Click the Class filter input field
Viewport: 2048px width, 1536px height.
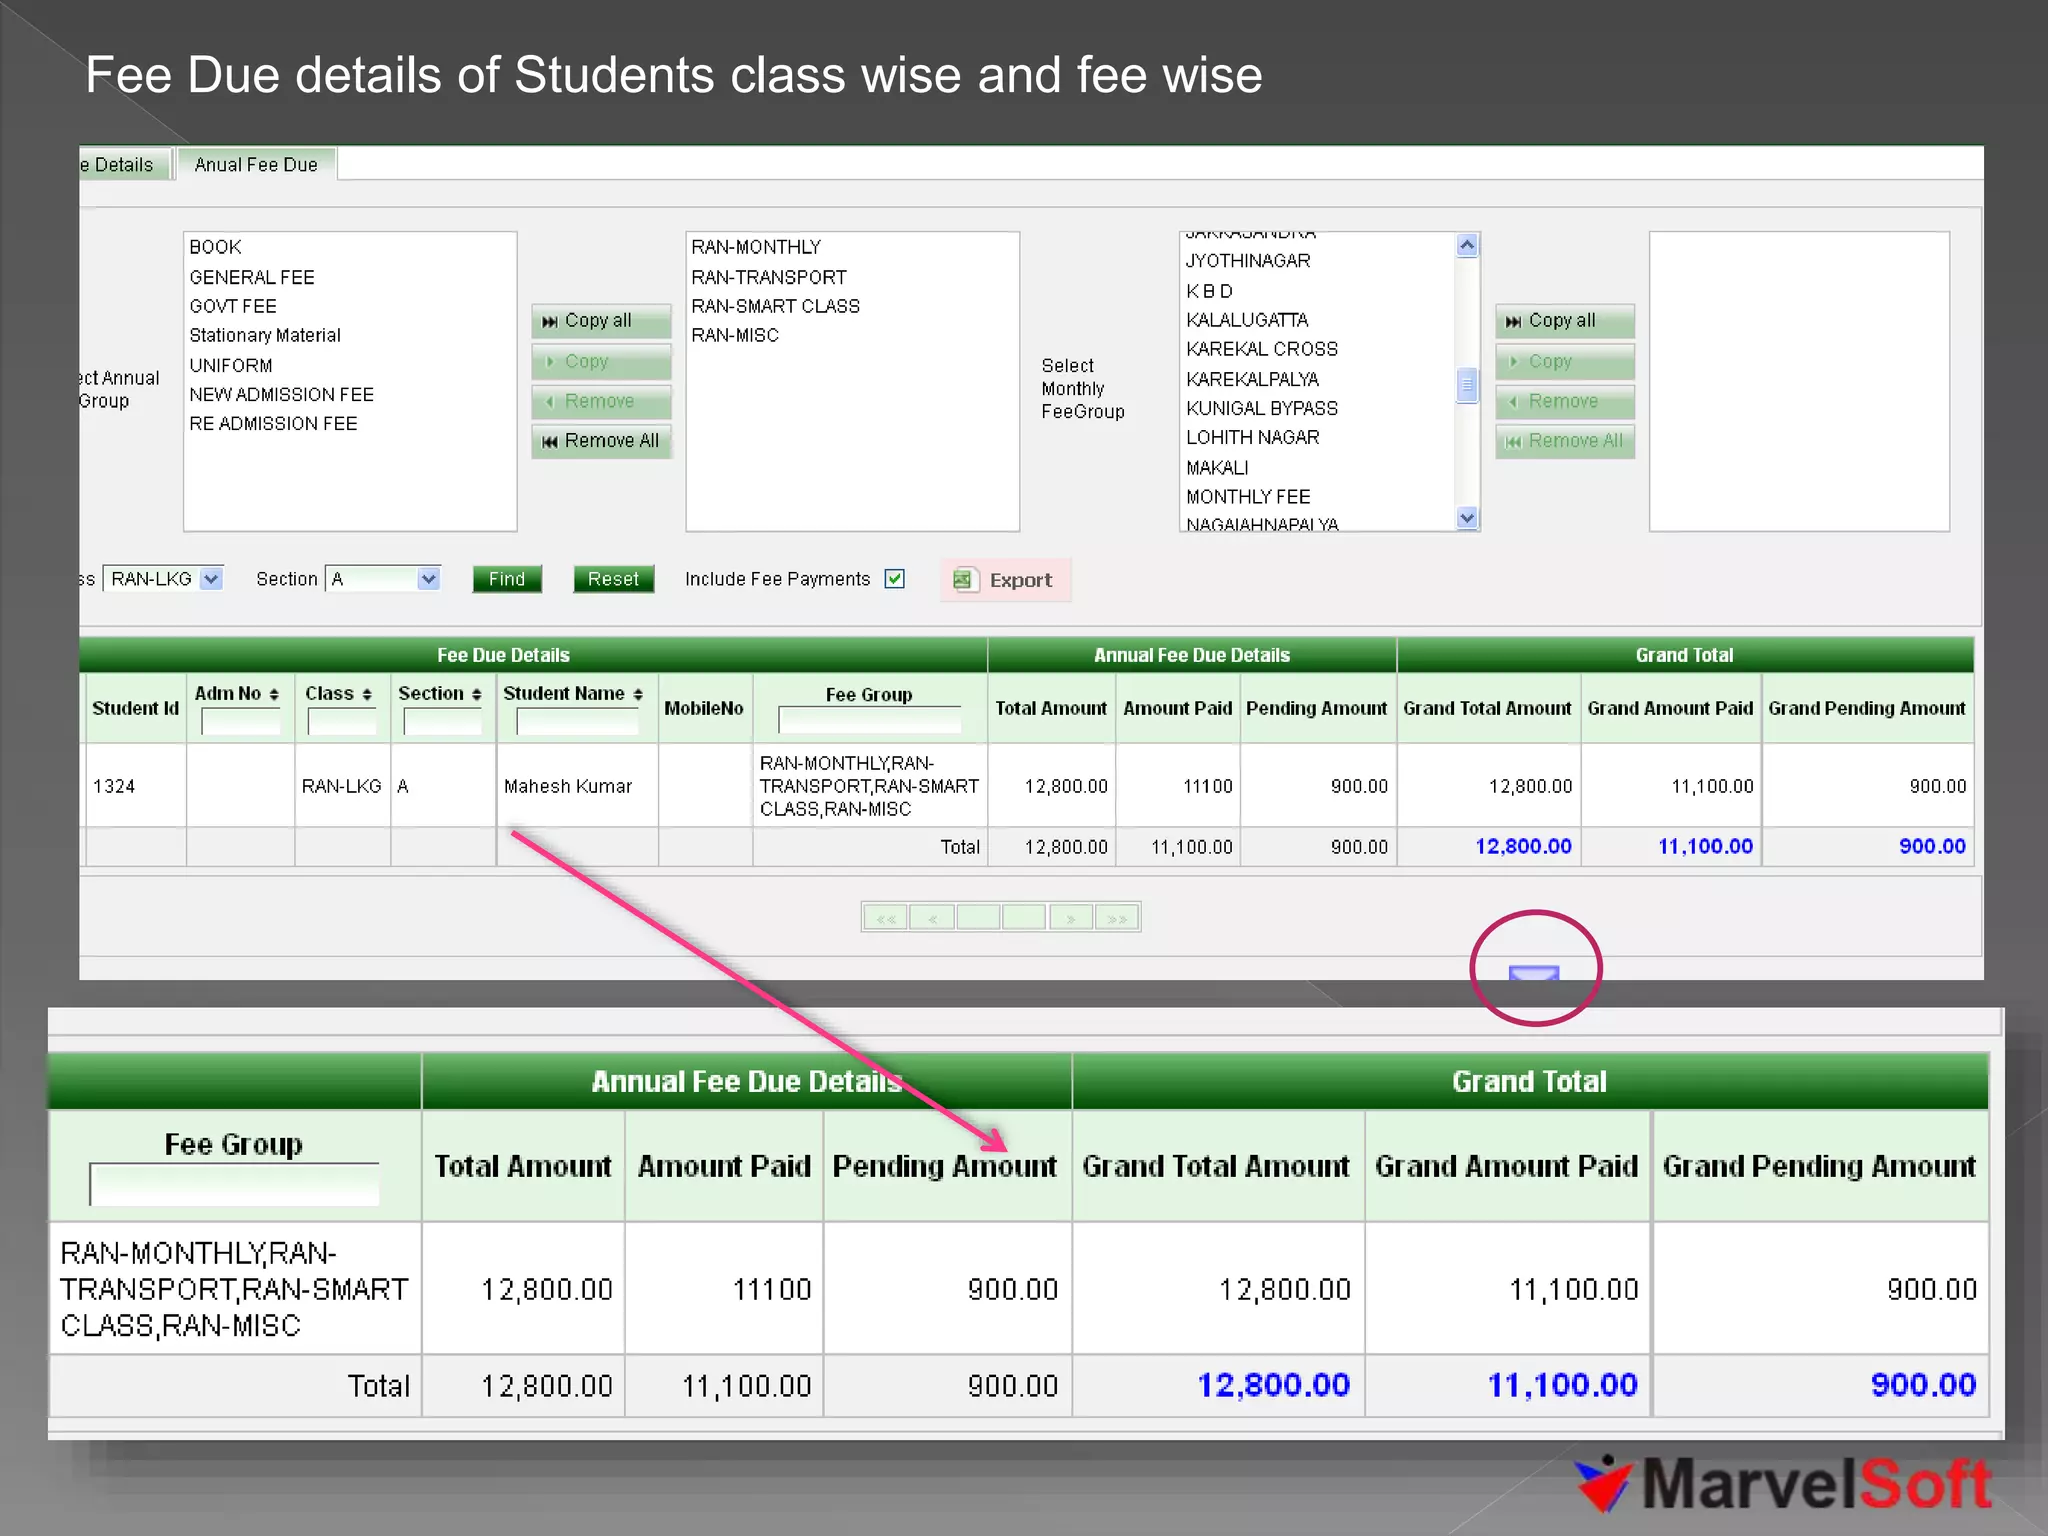click(342, 722)
